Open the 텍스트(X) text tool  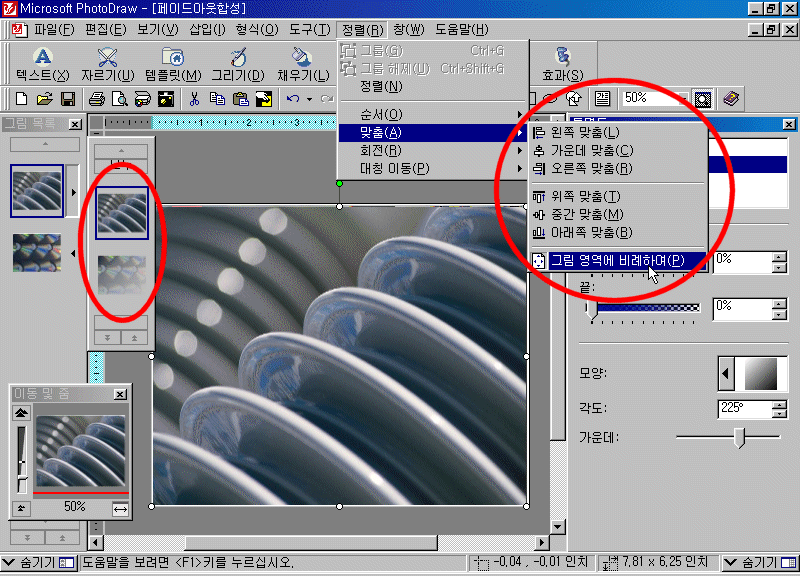43,65
